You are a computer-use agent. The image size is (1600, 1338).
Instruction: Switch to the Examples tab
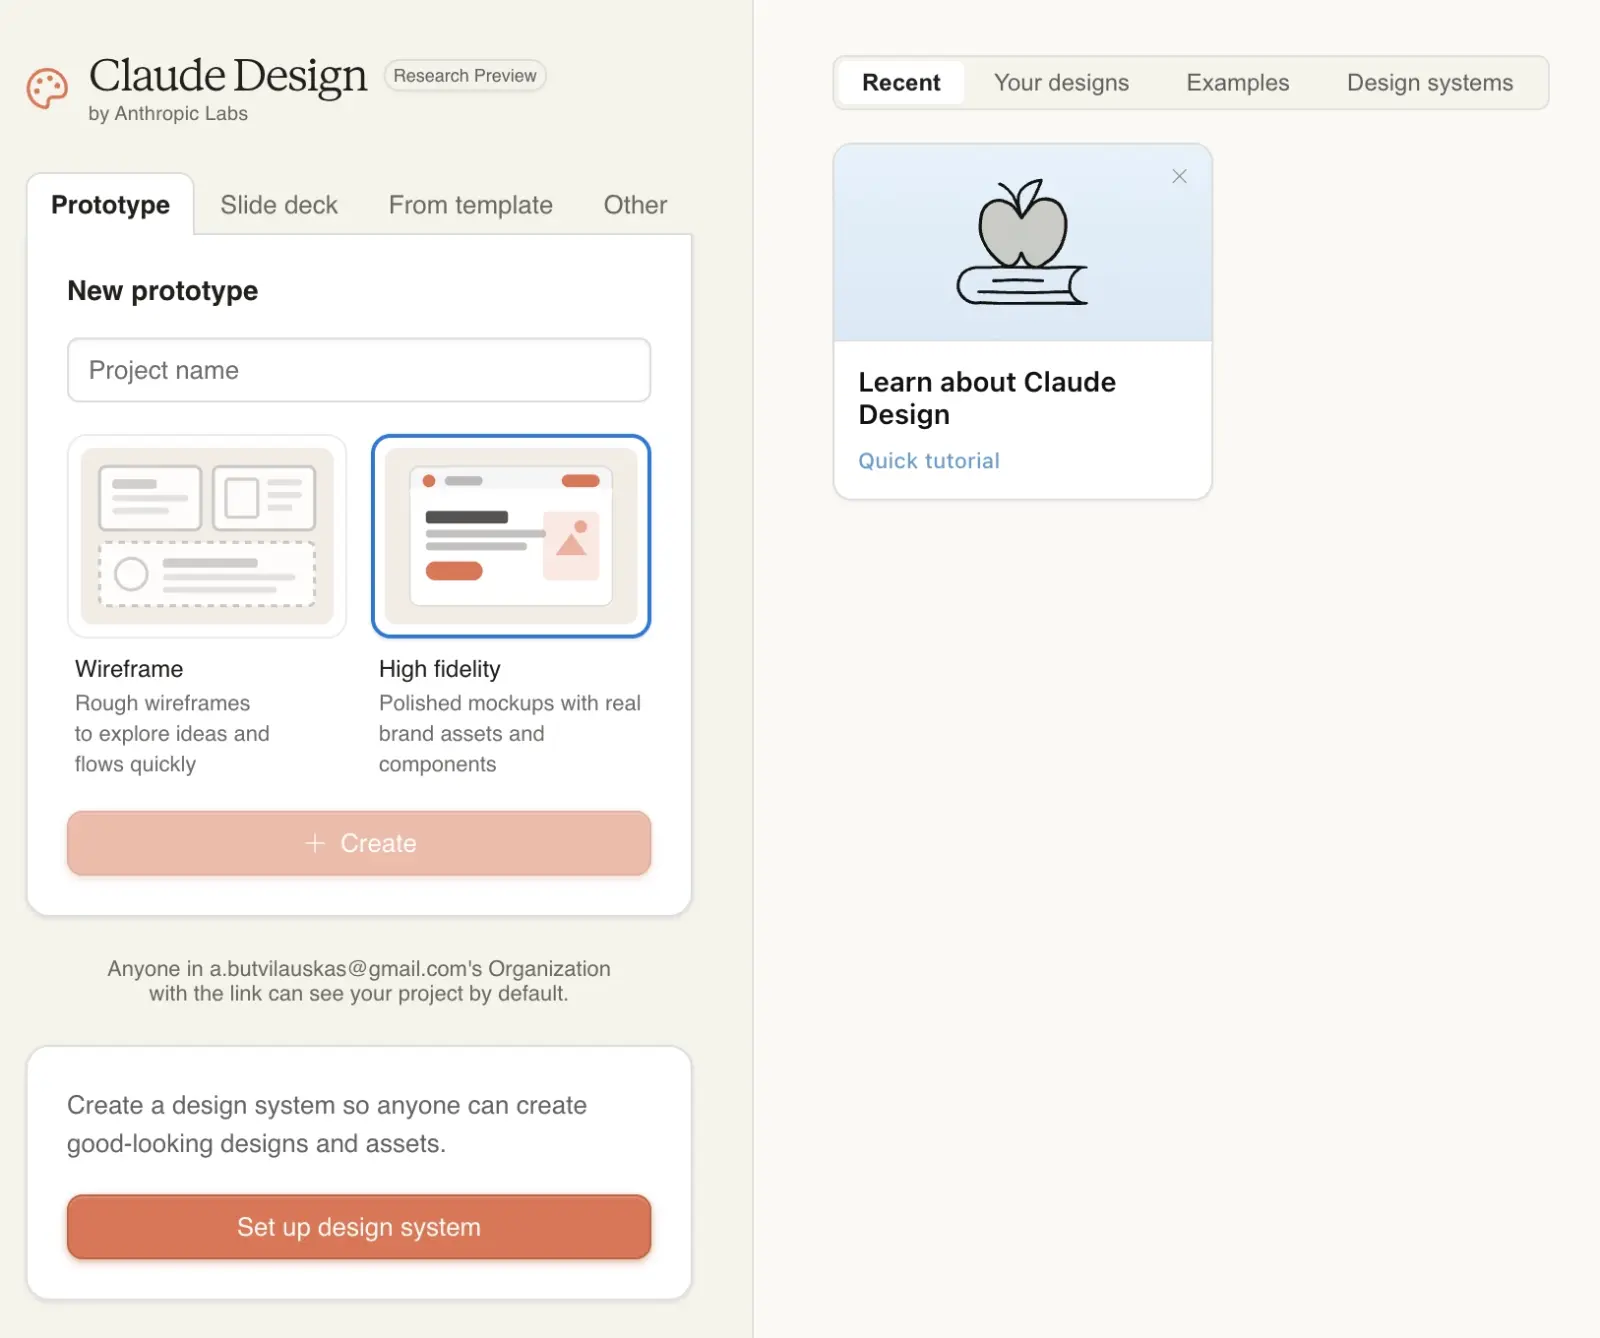1237,83
